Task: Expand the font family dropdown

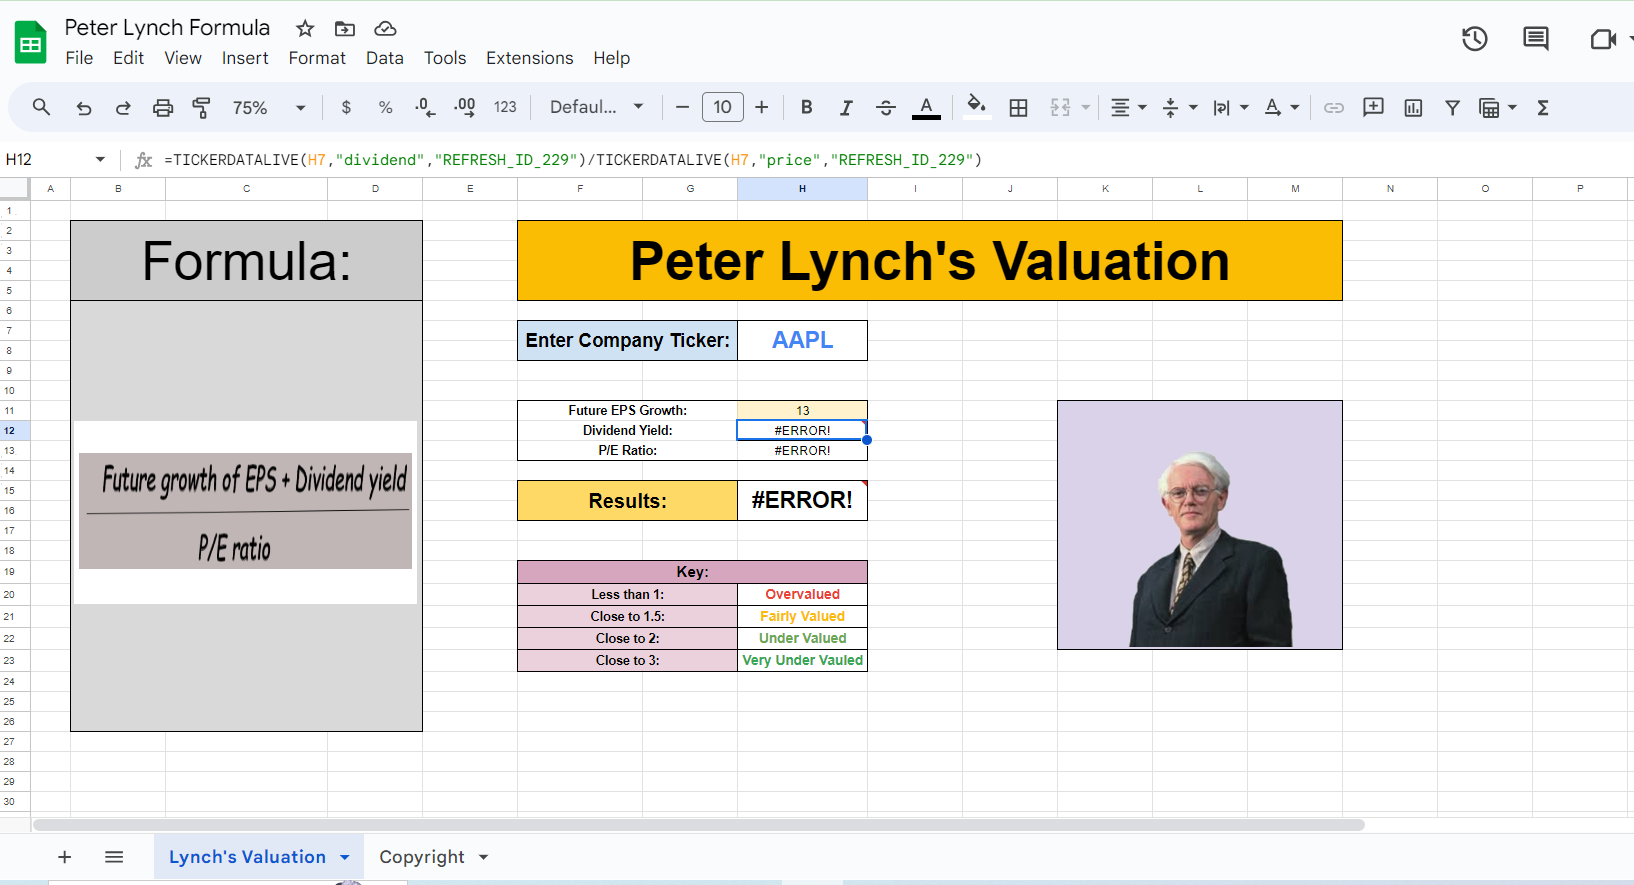Action: tap(597, 108)
